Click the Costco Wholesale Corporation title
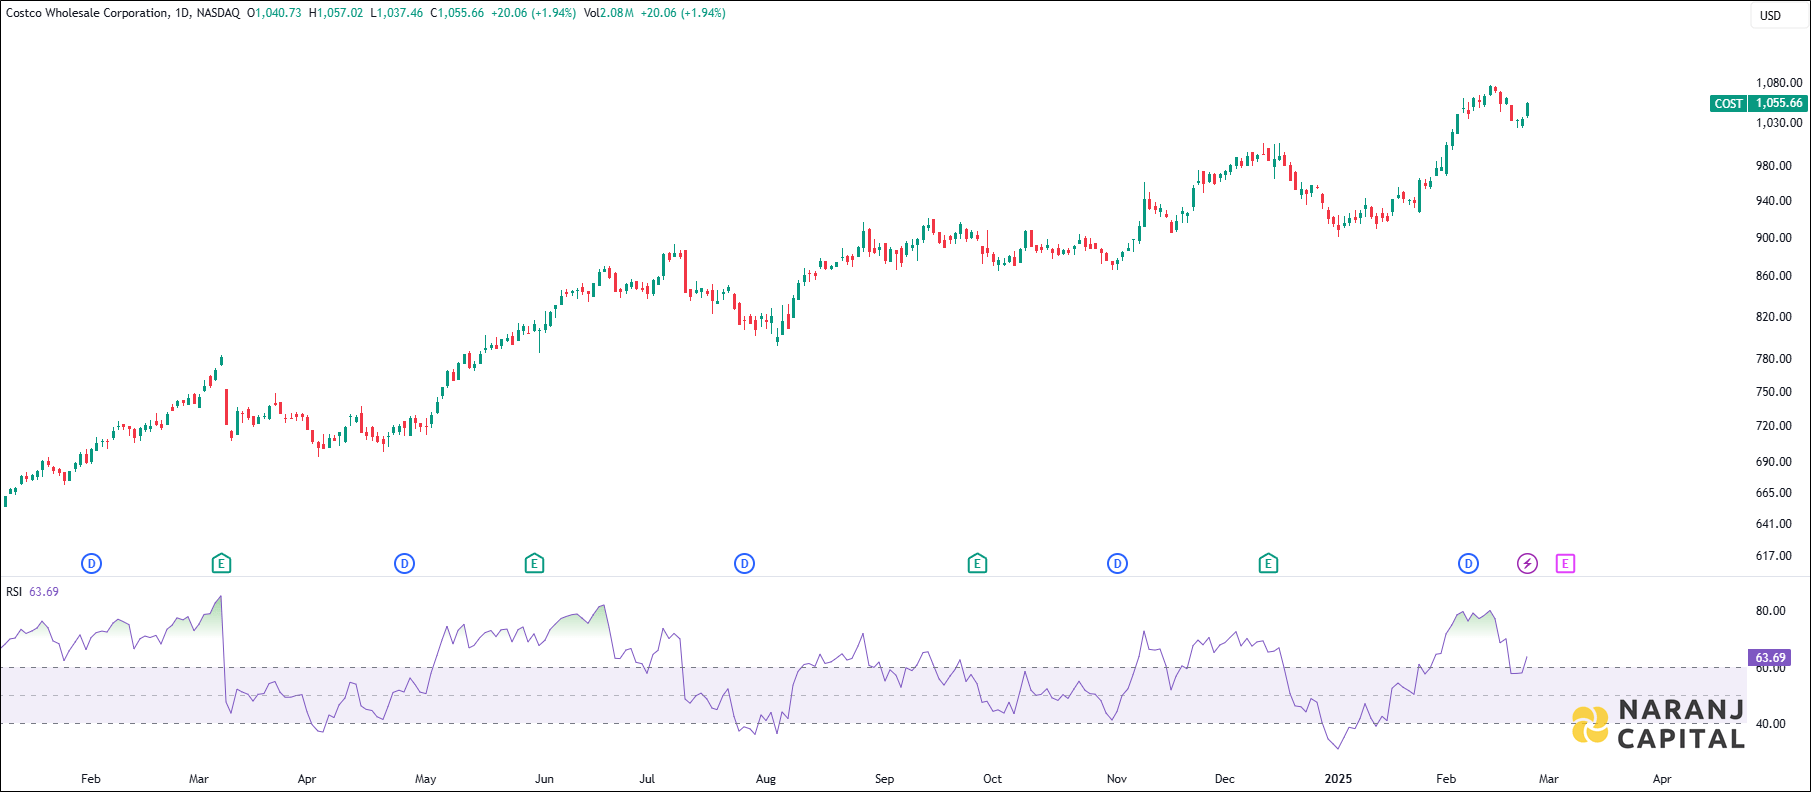This screenshot has height=792, width=1811. pos(87,13)
